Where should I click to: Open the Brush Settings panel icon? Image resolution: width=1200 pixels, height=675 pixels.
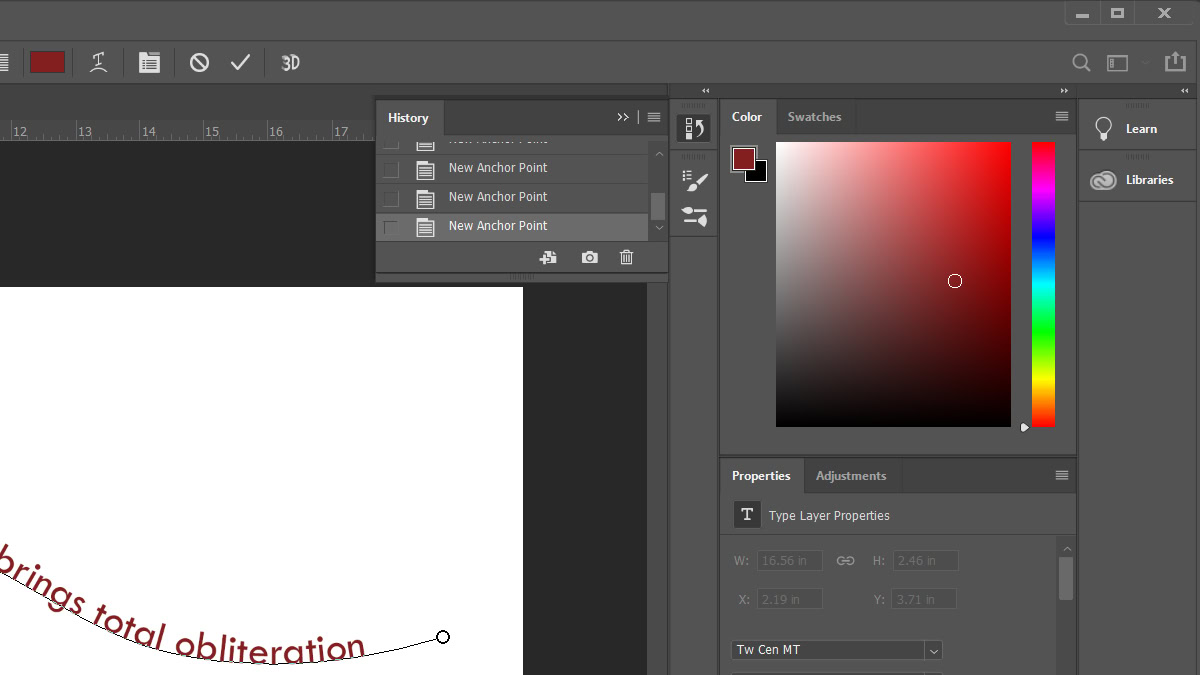[x=694, y=180]
